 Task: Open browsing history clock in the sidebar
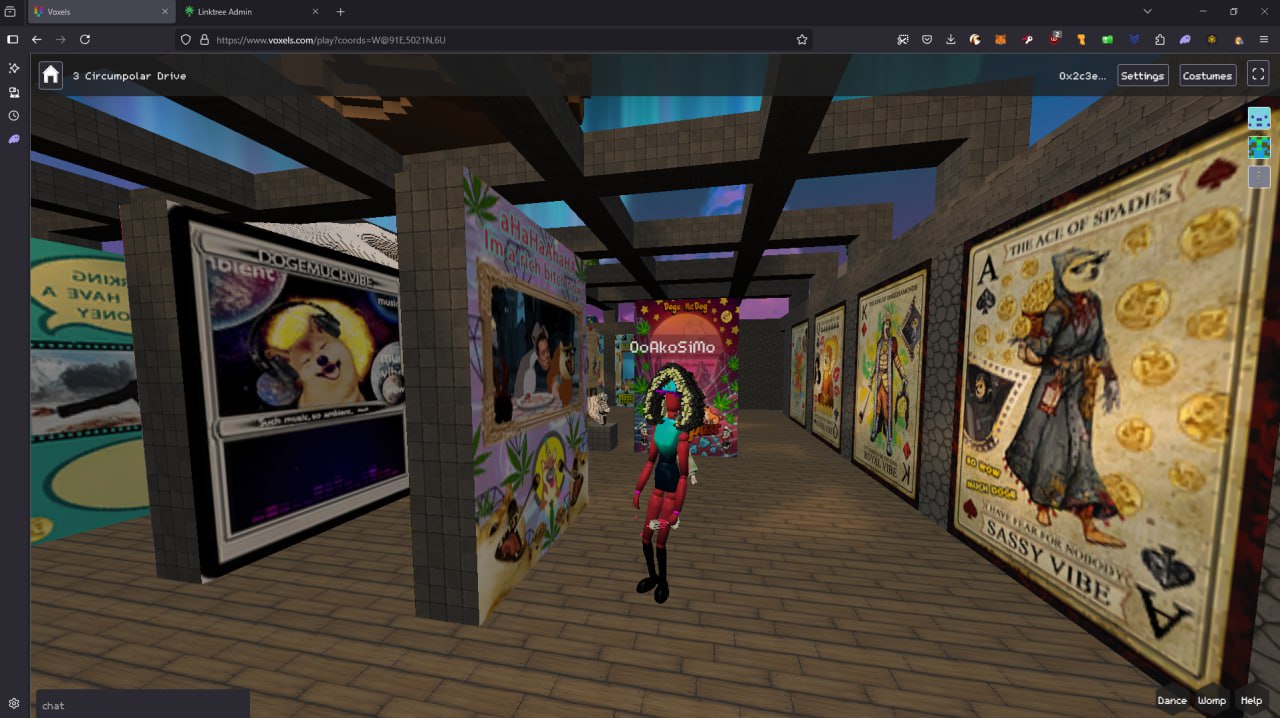tap(14, 116)
